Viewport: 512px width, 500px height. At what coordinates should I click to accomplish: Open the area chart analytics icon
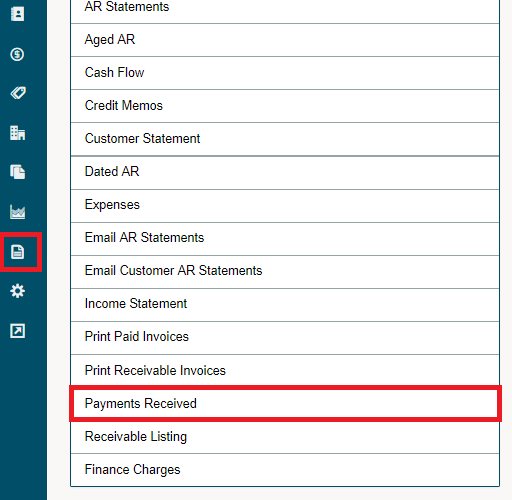tap(17, 212)
